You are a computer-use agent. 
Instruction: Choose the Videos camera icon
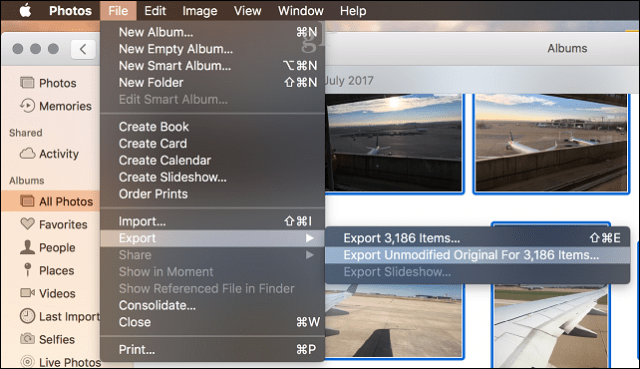click(27, 293)
